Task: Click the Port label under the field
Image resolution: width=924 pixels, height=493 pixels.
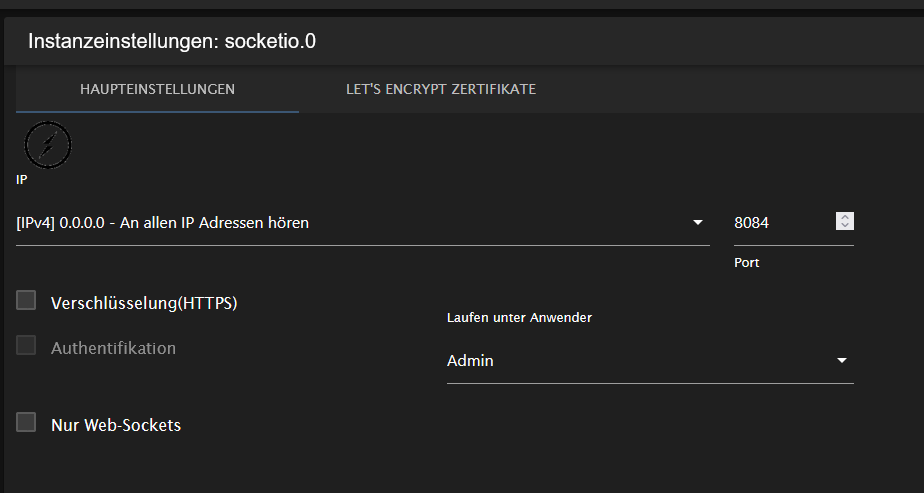Action: (747, 263)
